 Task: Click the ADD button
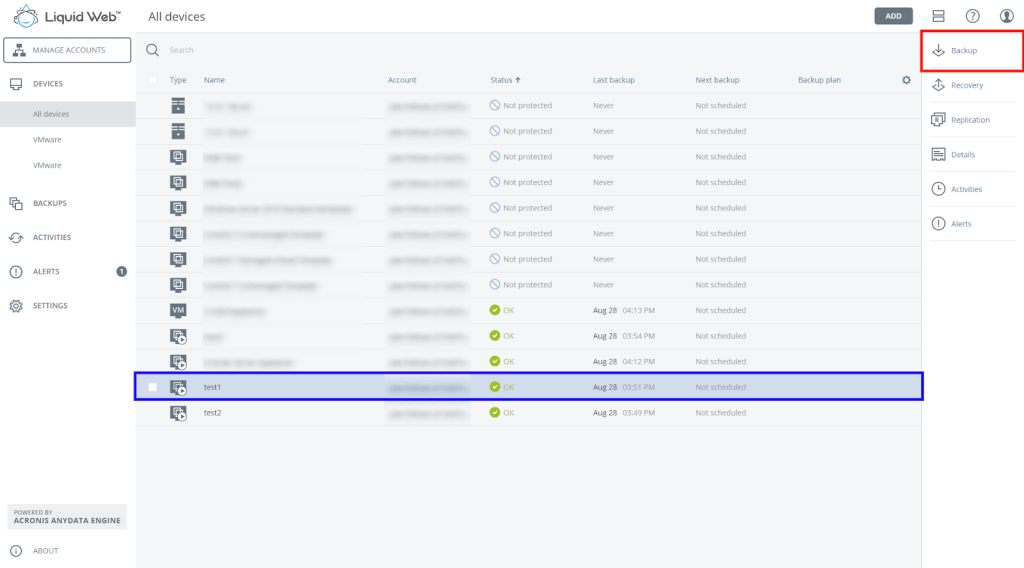(893, 16)
